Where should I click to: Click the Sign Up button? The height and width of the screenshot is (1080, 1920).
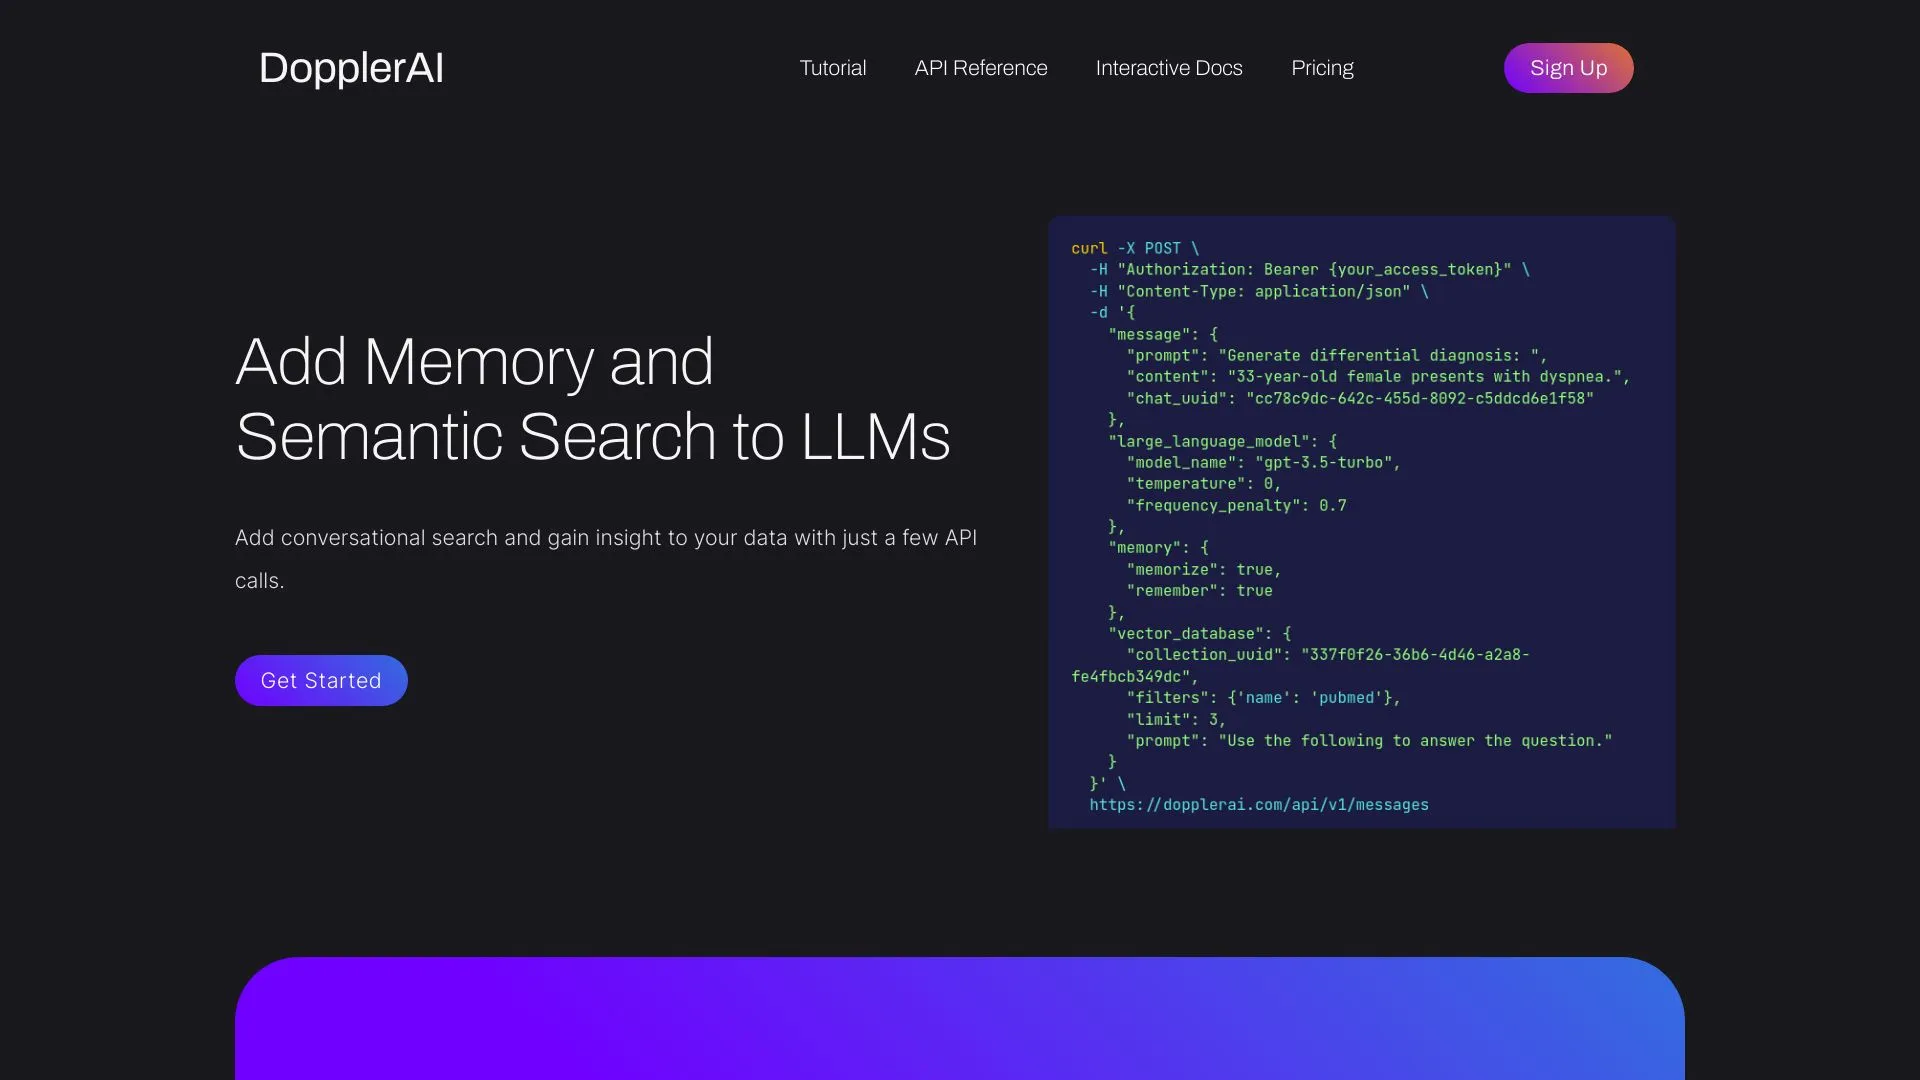[1568, 68]
